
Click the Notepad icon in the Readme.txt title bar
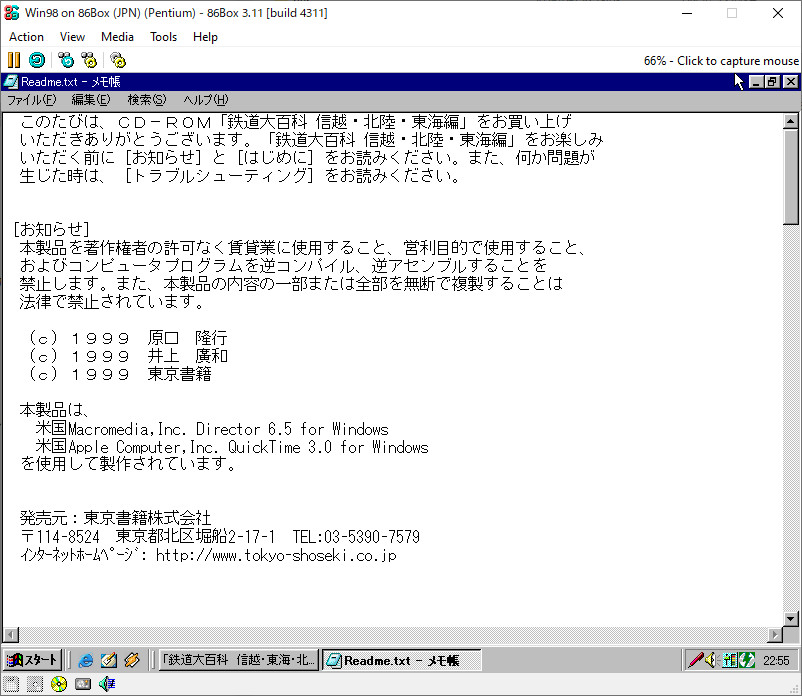coord(11,82)
